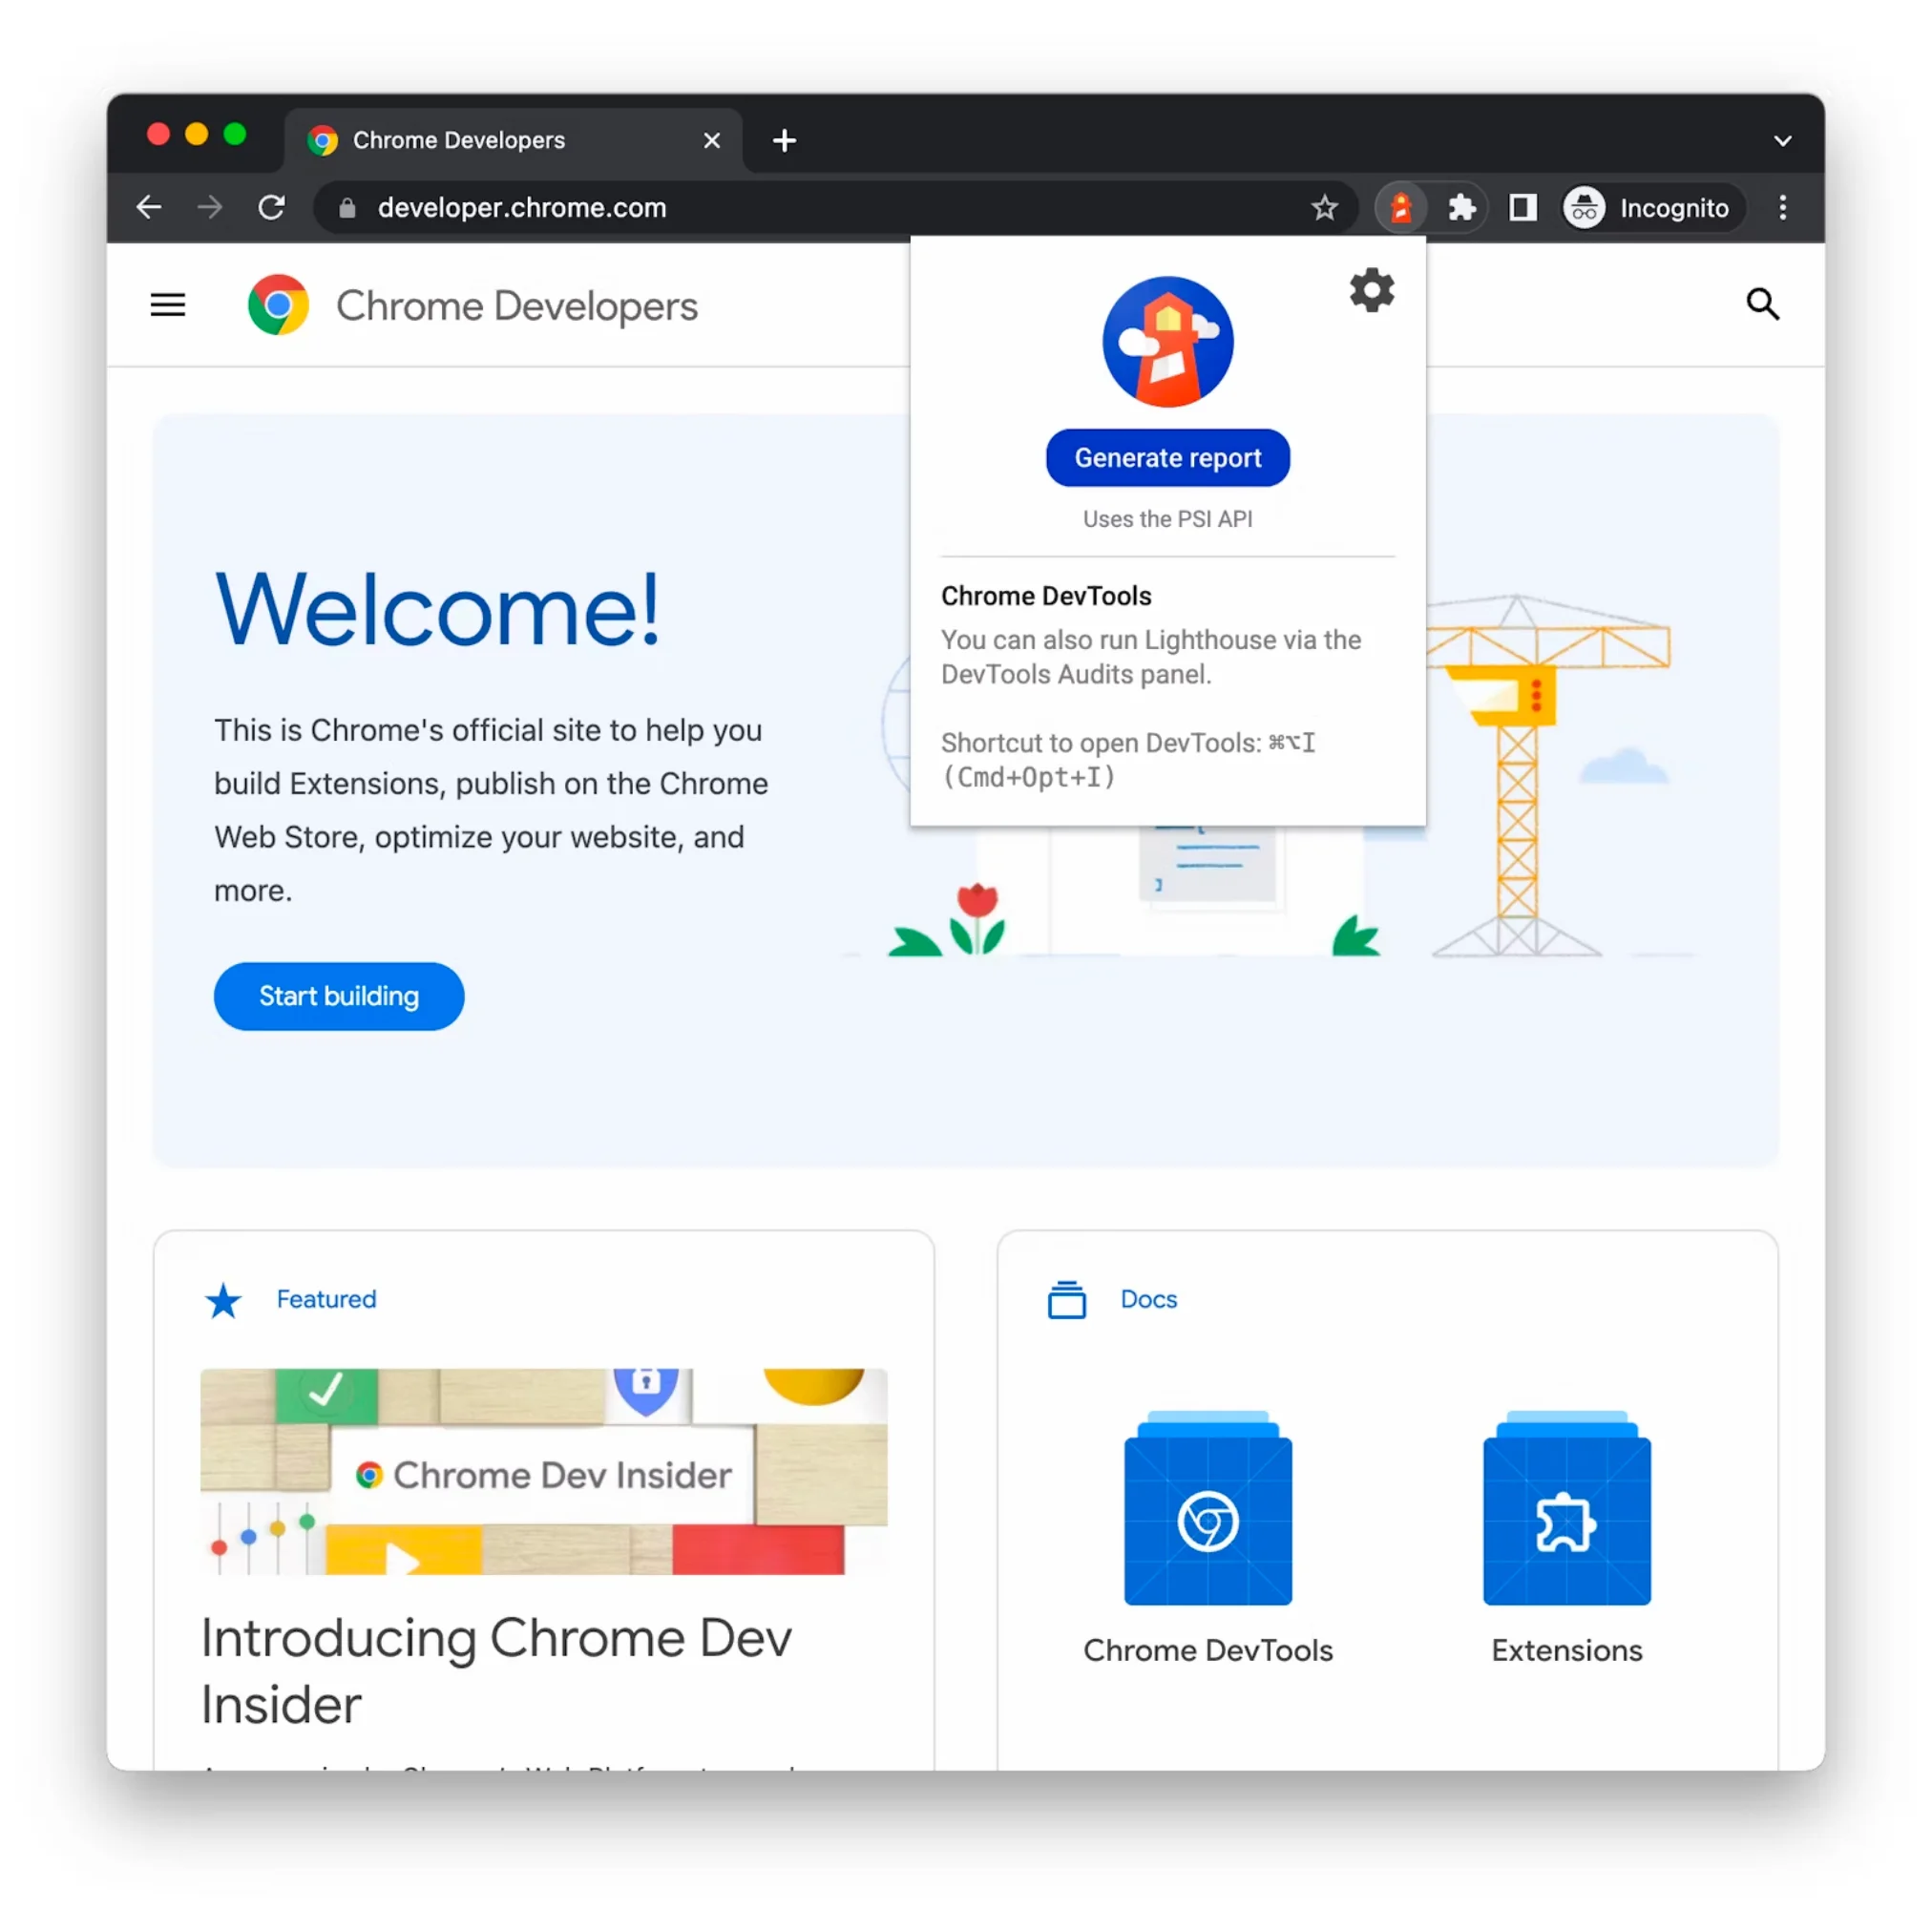Close the Chrome Developers tab

(x=711, y=140)
